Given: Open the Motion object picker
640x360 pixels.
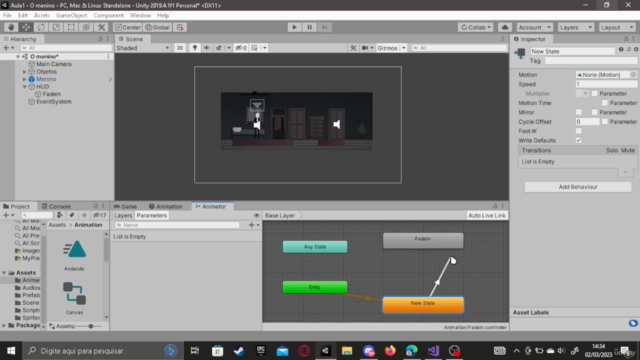Looking at the screenshot, I should pos(633,75).
